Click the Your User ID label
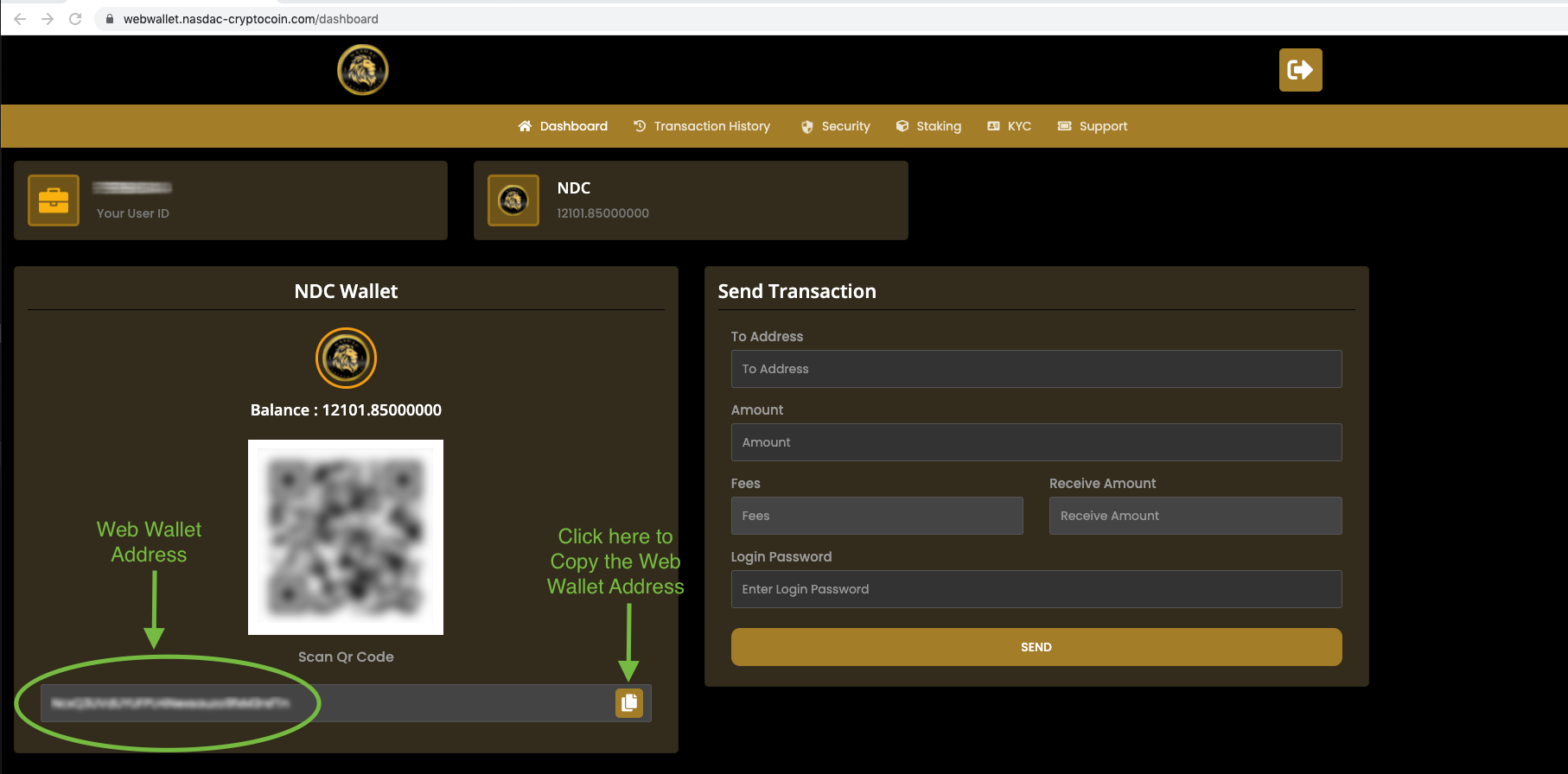The width and height of the screenshot is (1568, 774). pos(133,213)
